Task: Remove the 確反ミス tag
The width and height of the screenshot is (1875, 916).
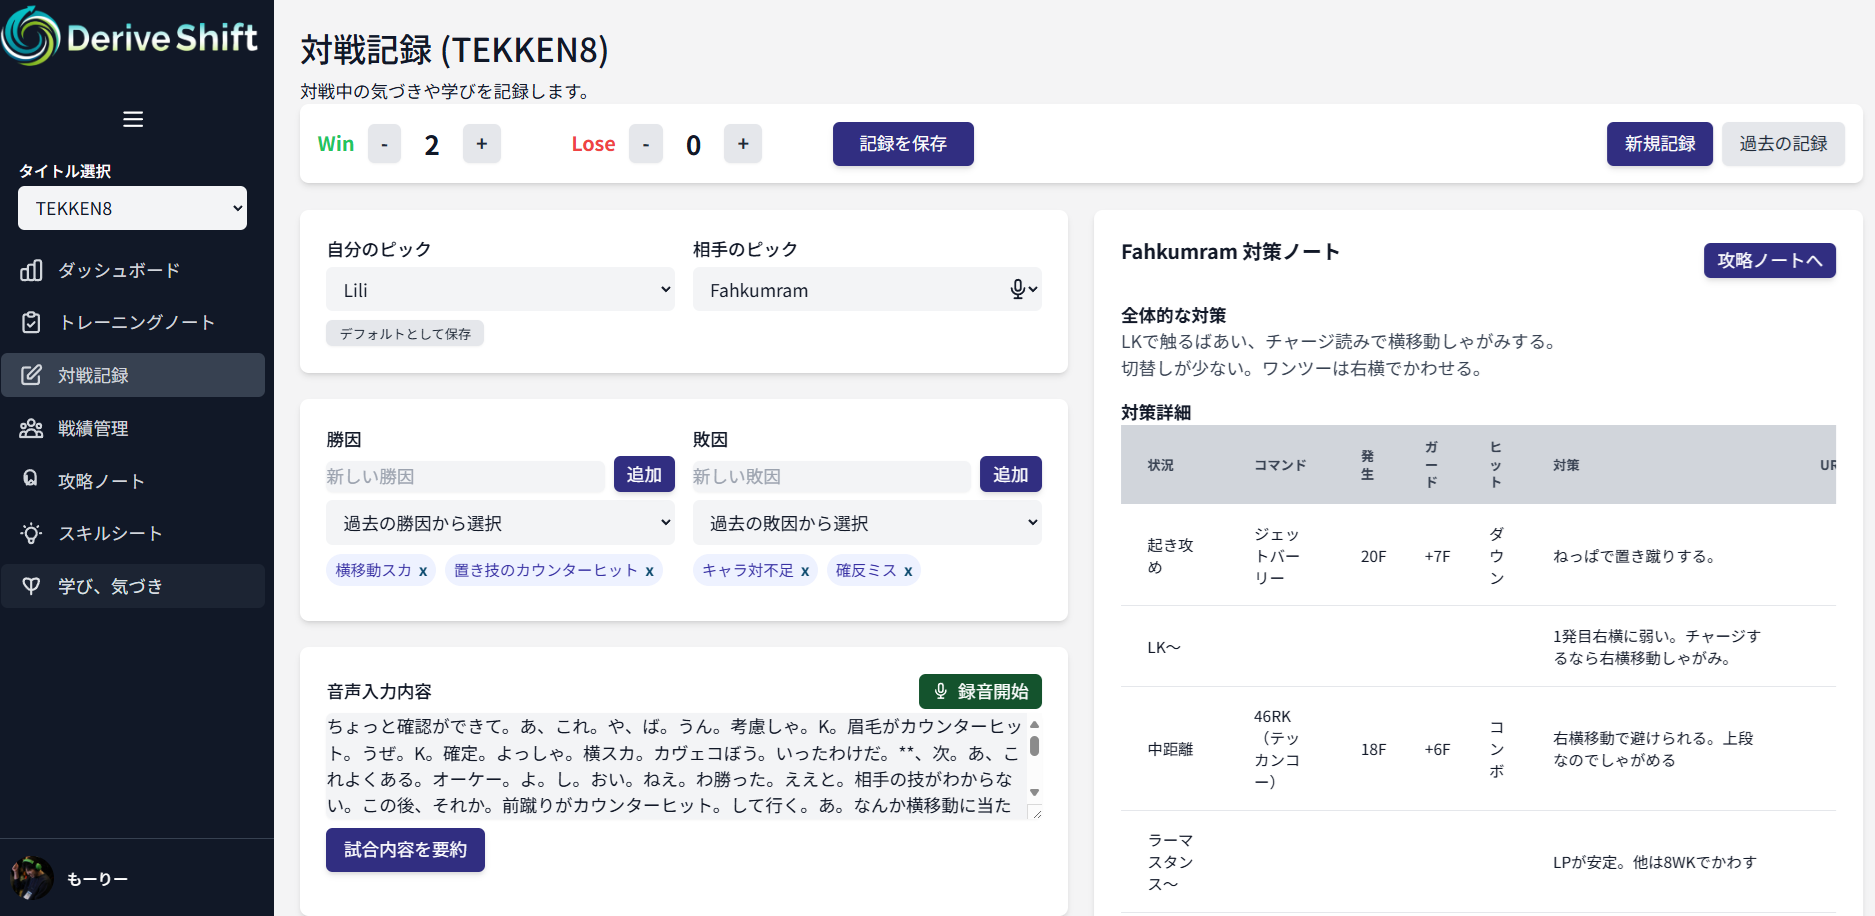Action: click(908, 571)
